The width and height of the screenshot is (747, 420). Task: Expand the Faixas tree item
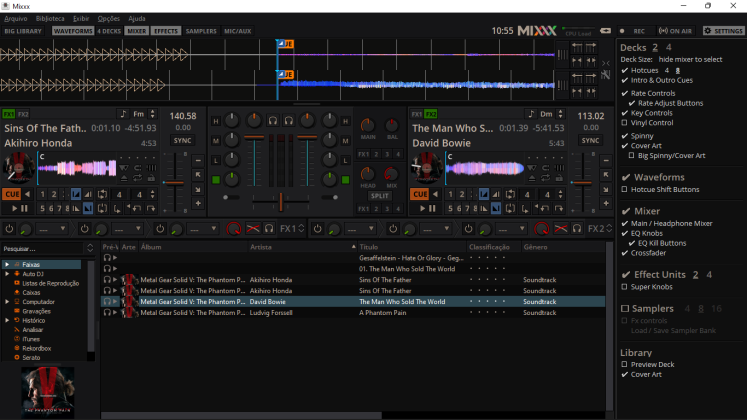(x=7, y=264)
